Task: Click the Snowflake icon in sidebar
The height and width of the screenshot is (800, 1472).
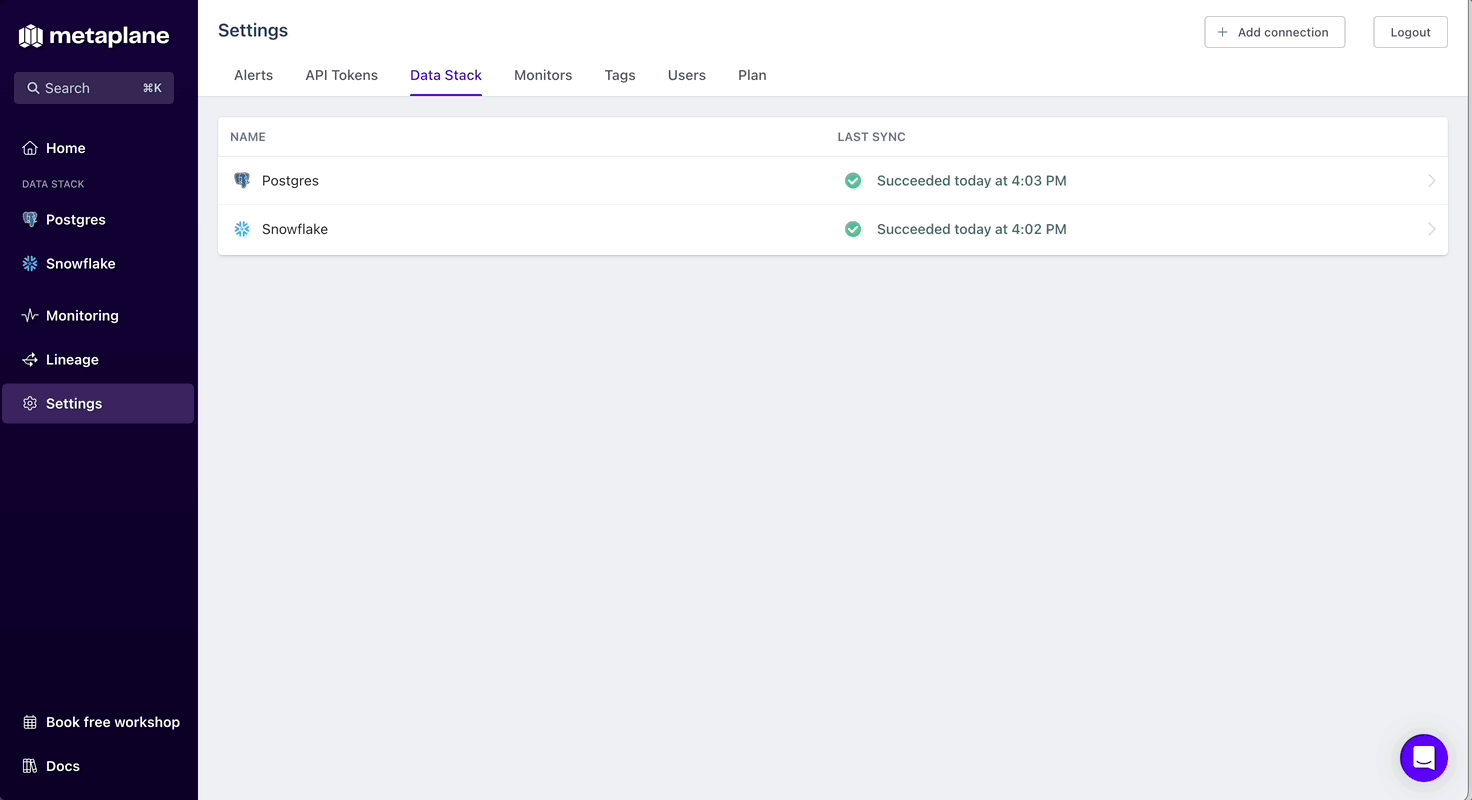Action: (x=30, y=264)
